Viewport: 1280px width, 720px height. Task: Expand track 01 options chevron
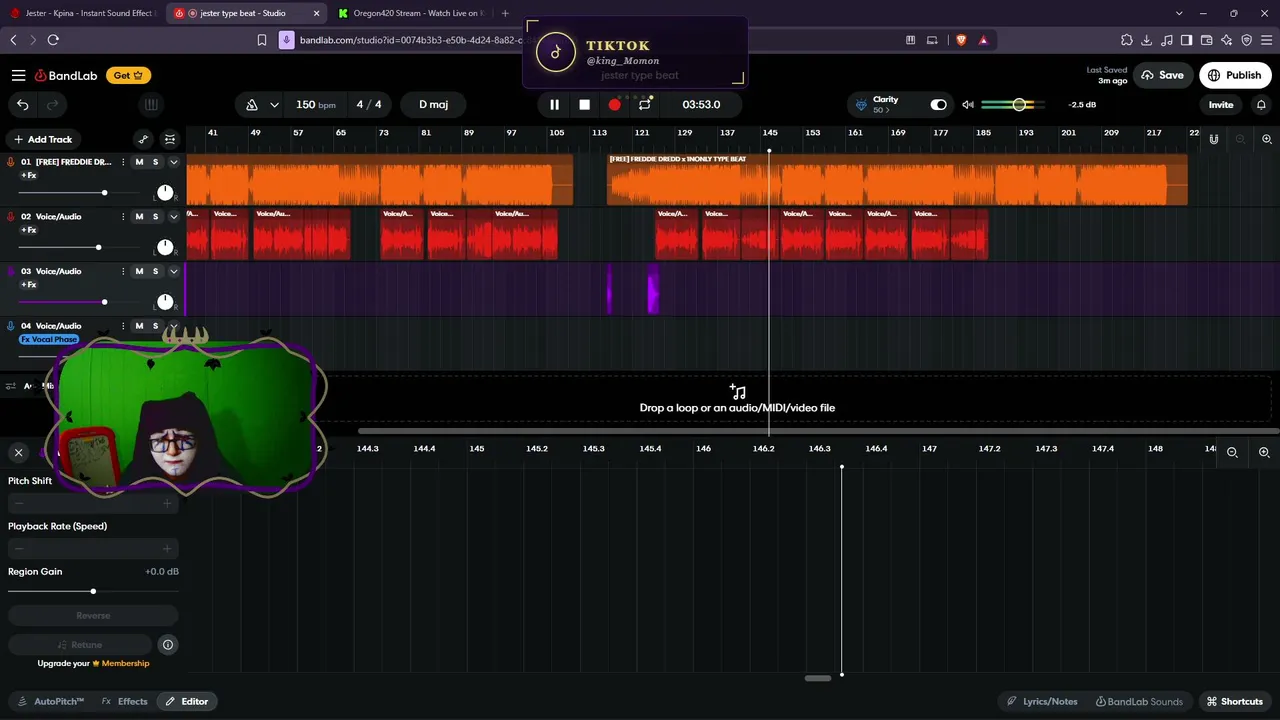[x=173, y=162]
